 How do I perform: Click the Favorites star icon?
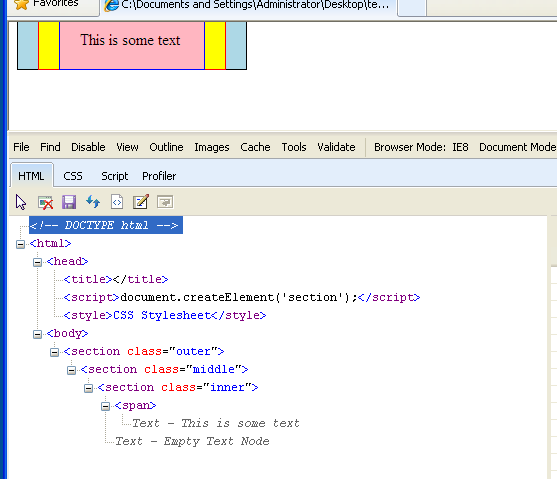pos(21,4)
